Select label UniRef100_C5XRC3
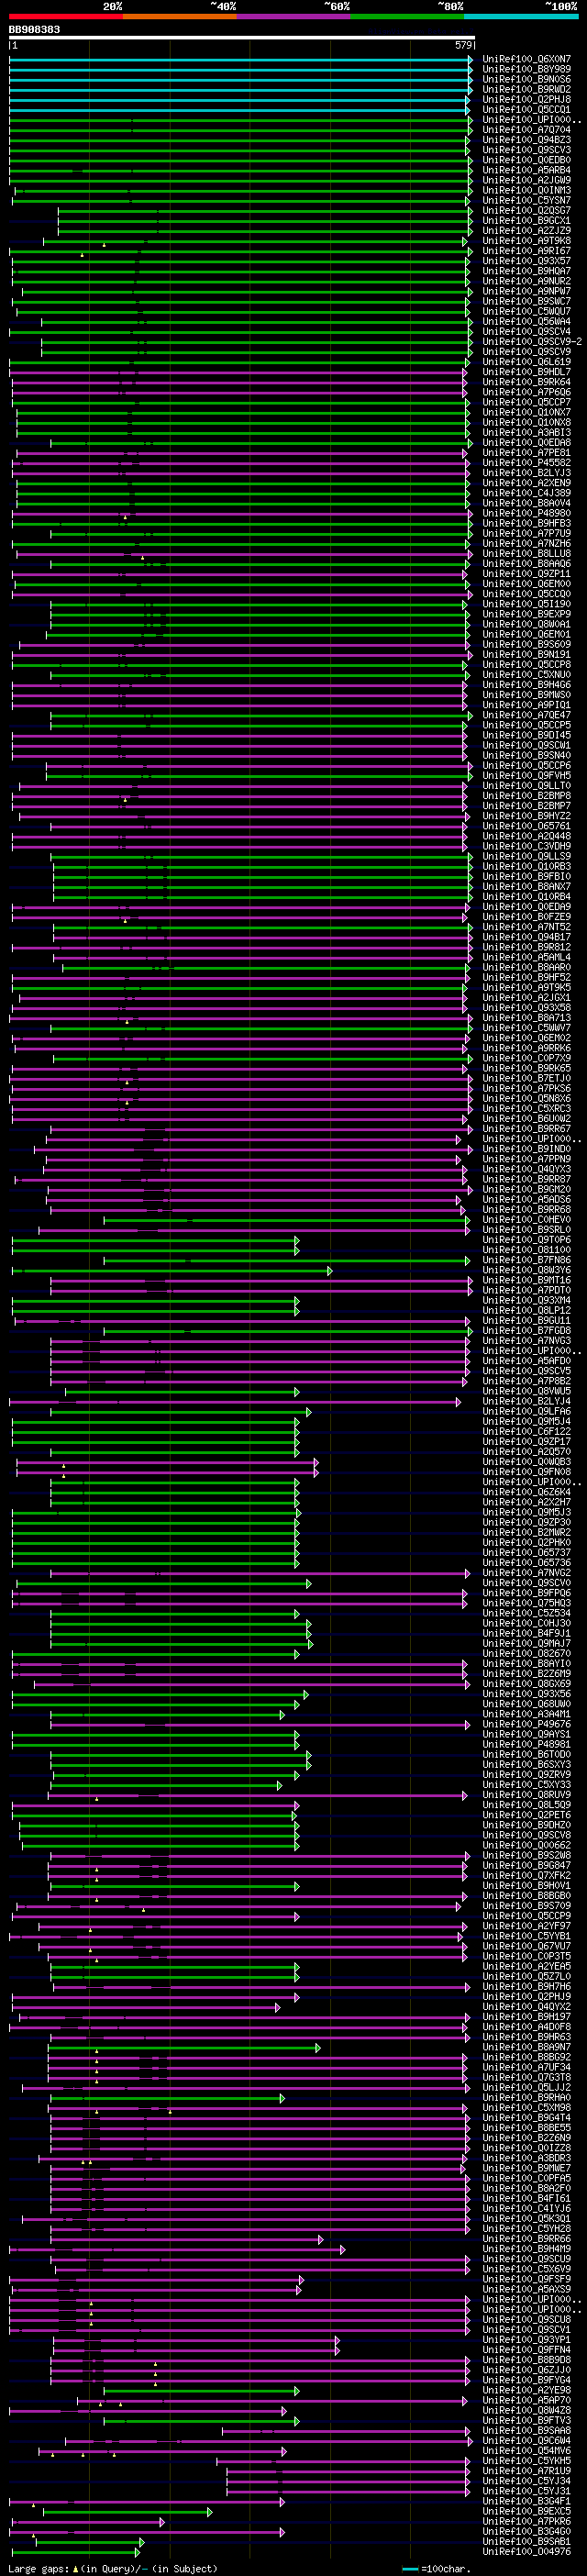 pyautogui.click(x=527, y=1109)
